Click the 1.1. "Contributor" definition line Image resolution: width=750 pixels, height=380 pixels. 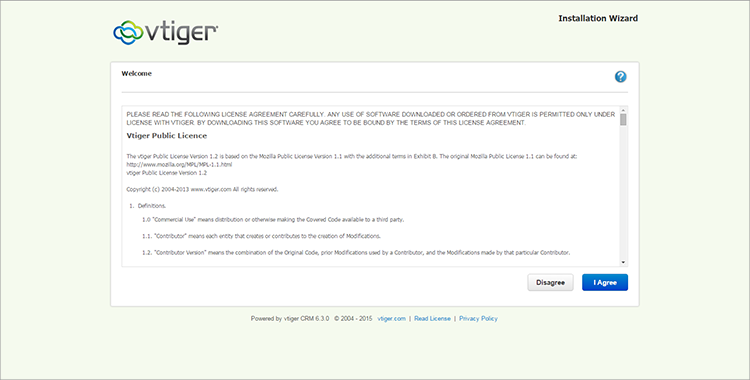[261, 236]
